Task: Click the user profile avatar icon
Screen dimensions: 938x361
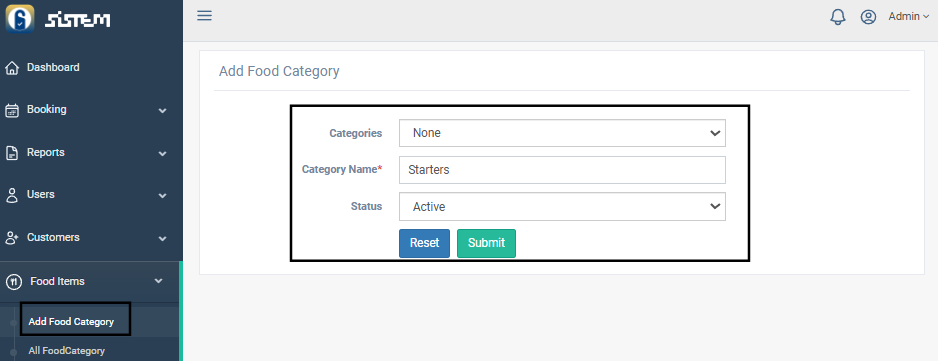Action: (868, 17)
